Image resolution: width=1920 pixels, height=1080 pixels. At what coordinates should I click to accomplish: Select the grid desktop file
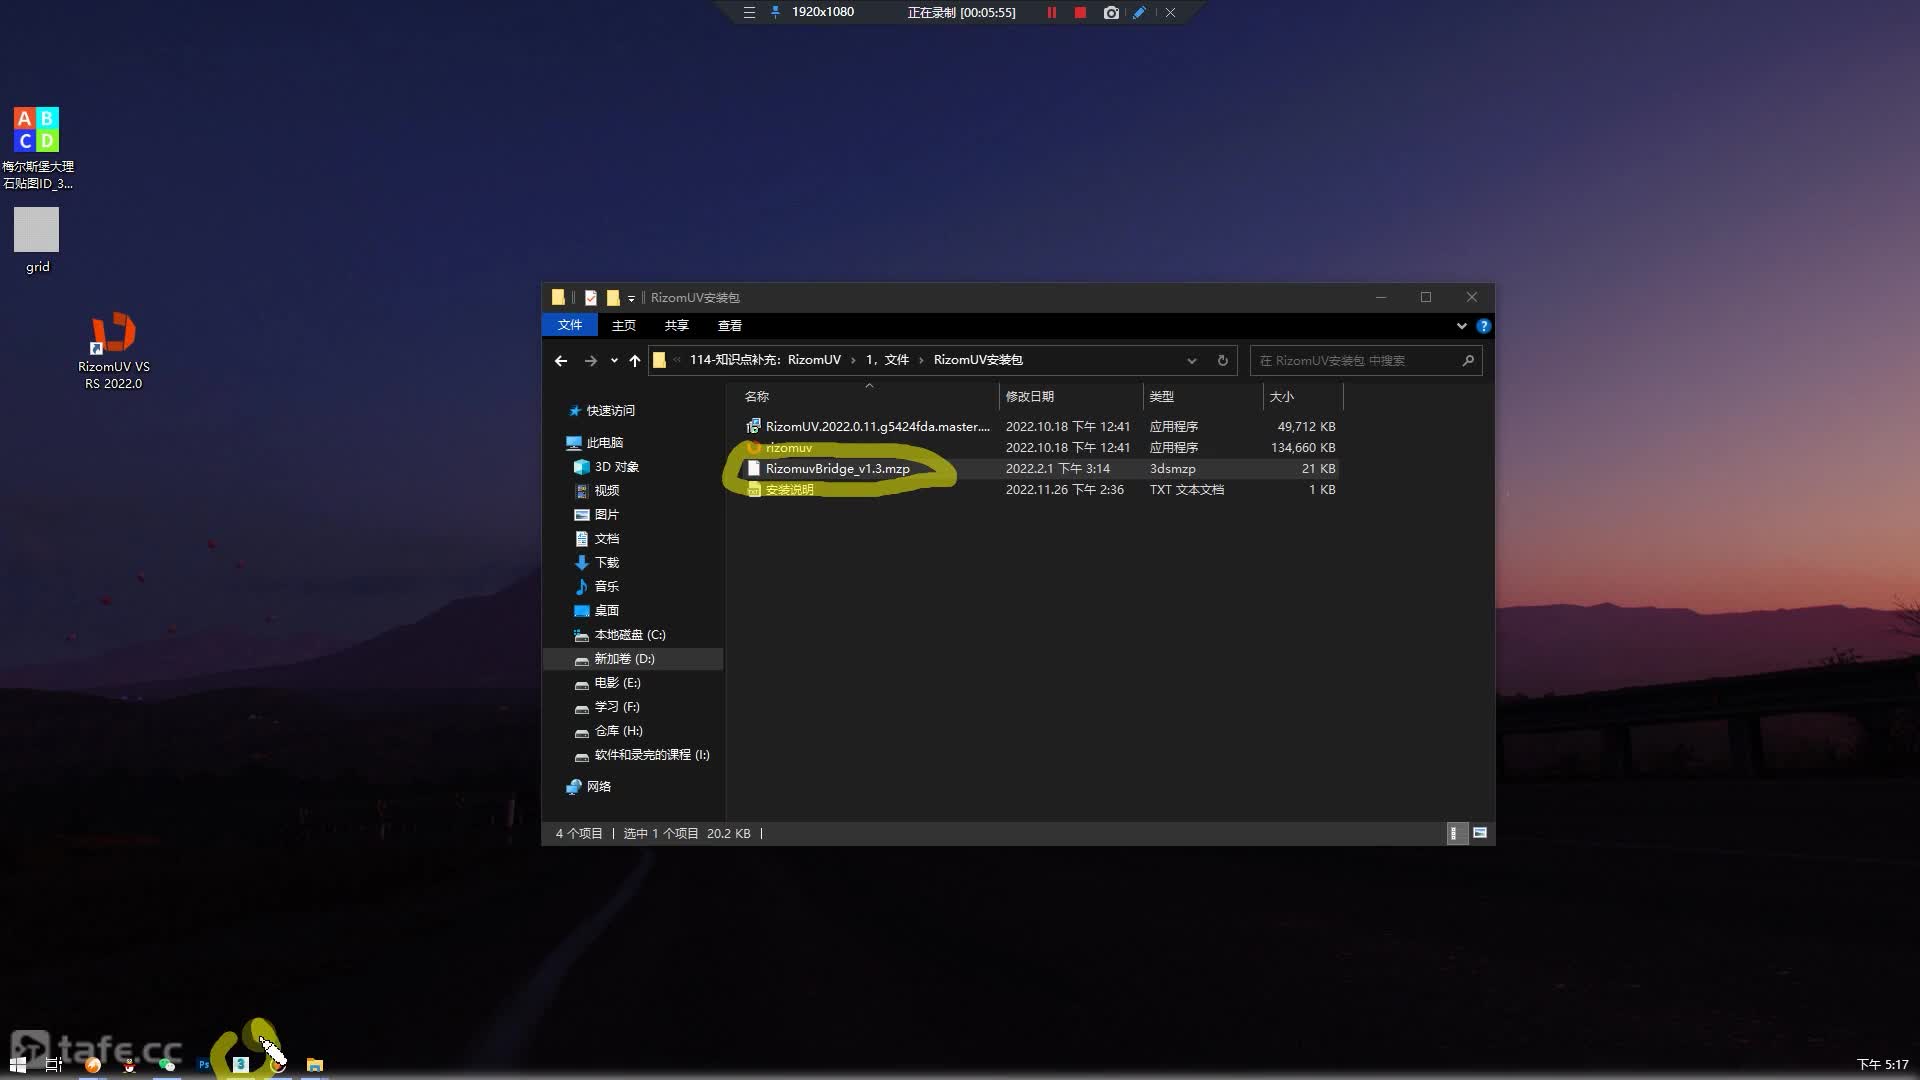click(37, 240)
